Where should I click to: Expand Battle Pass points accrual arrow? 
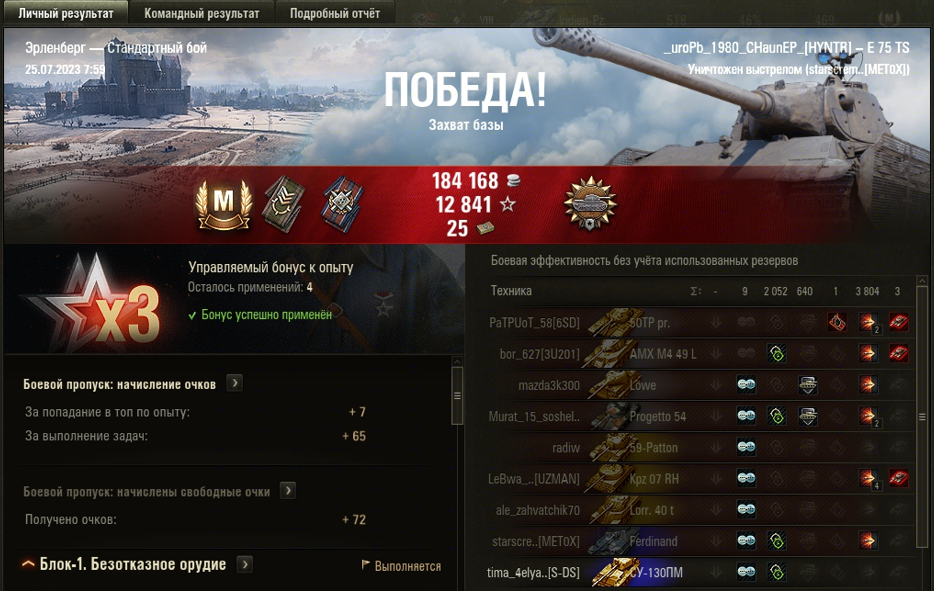click(235, 383)
